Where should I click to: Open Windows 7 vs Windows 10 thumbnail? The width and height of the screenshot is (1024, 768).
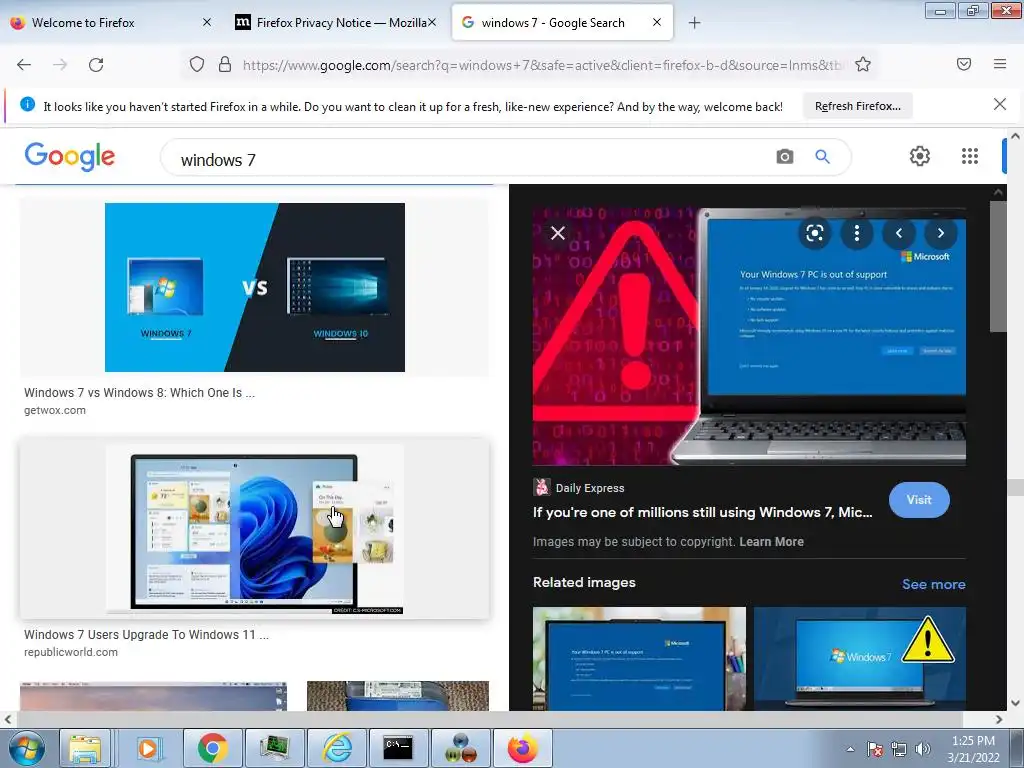[x=255, y=287]
